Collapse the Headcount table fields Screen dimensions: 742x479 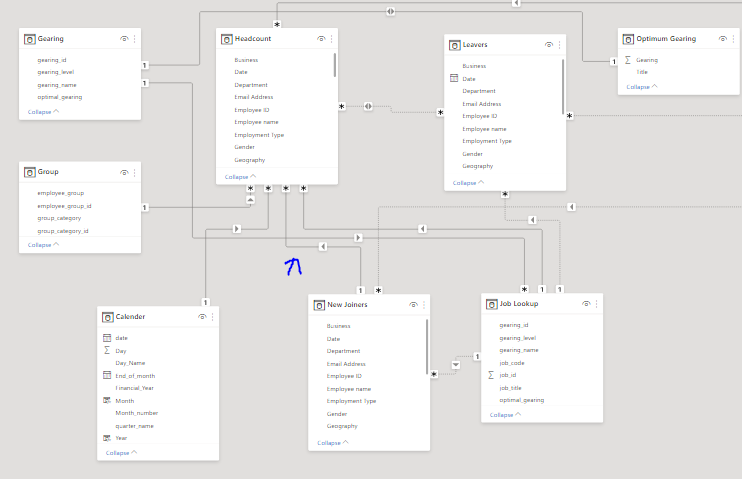coord(240,177)
